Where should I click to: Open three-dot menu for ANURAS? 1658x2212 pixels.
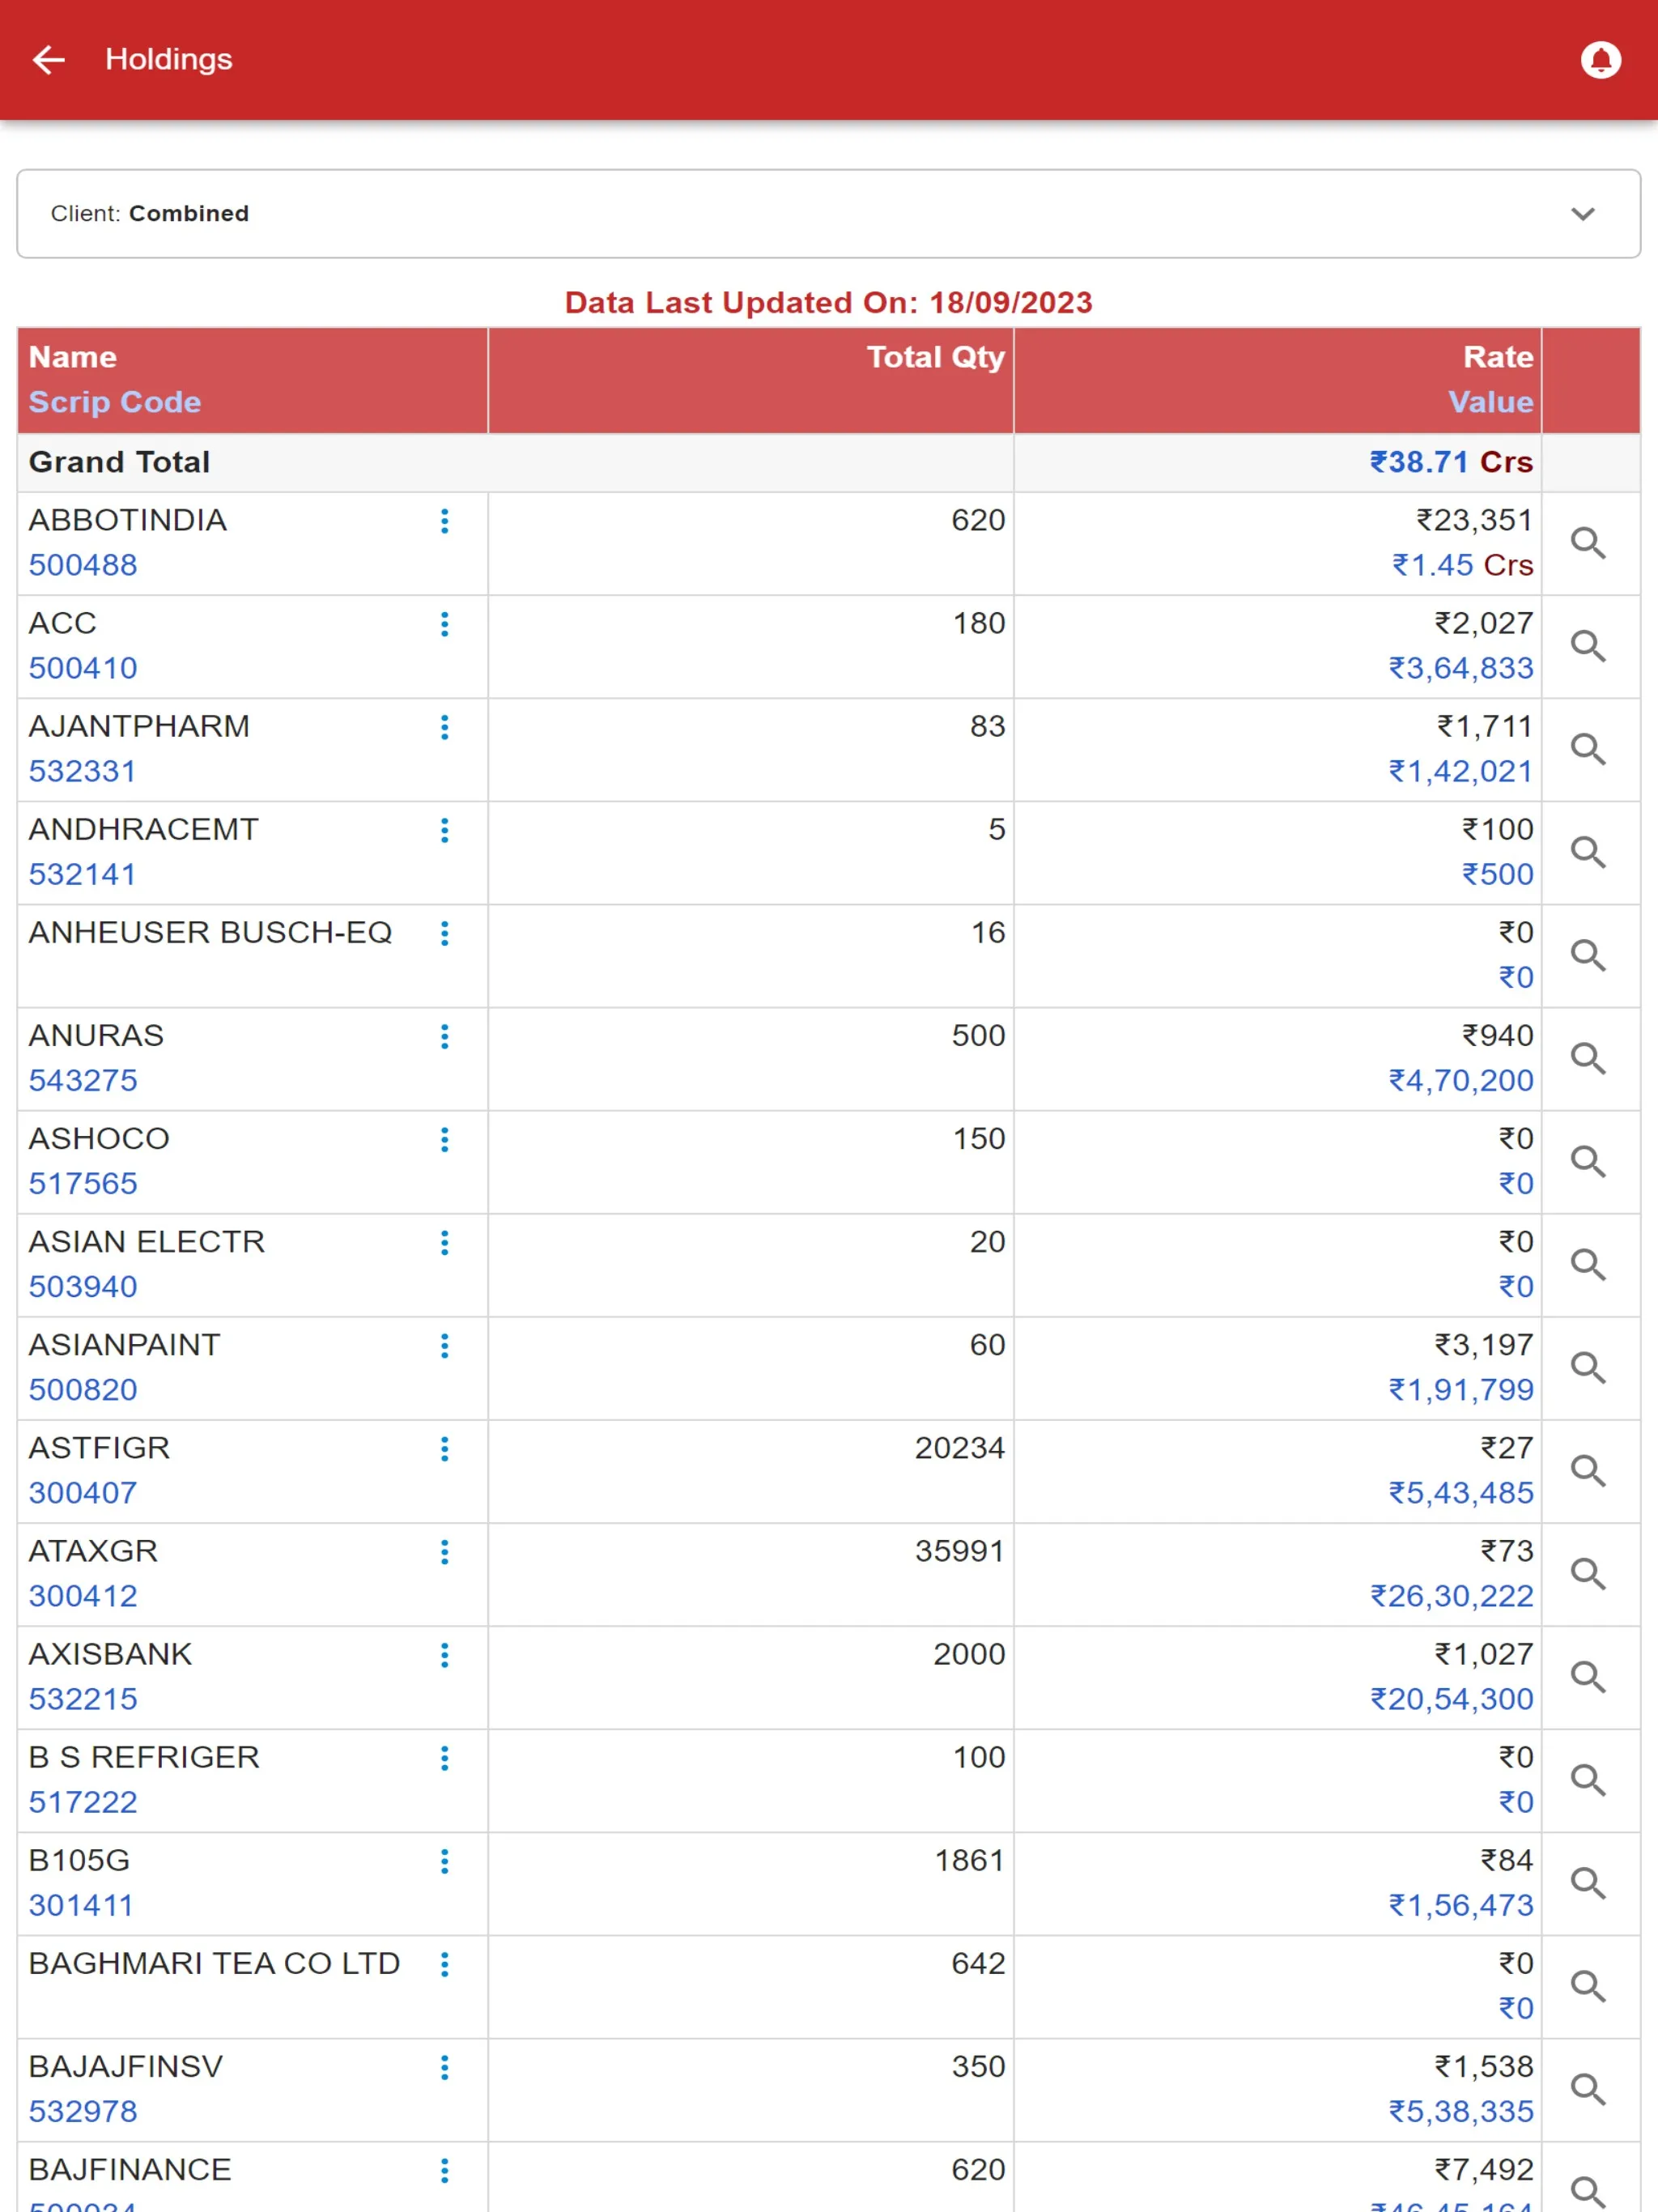(444, 1036)
